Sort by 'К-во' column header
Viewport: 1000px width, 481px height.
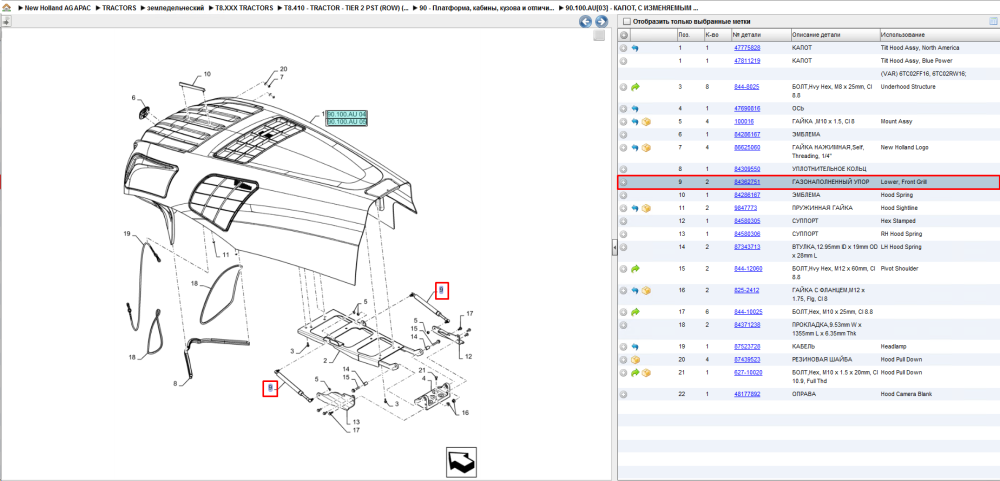click(717, 34)
